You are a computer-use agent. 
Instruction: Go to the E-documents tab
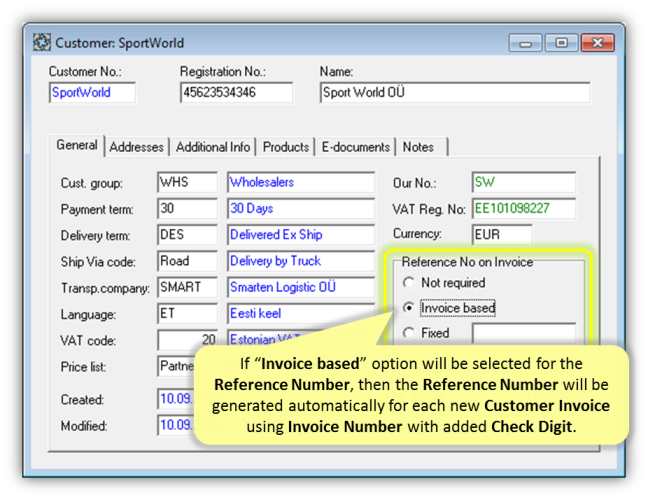click(355, 147)
